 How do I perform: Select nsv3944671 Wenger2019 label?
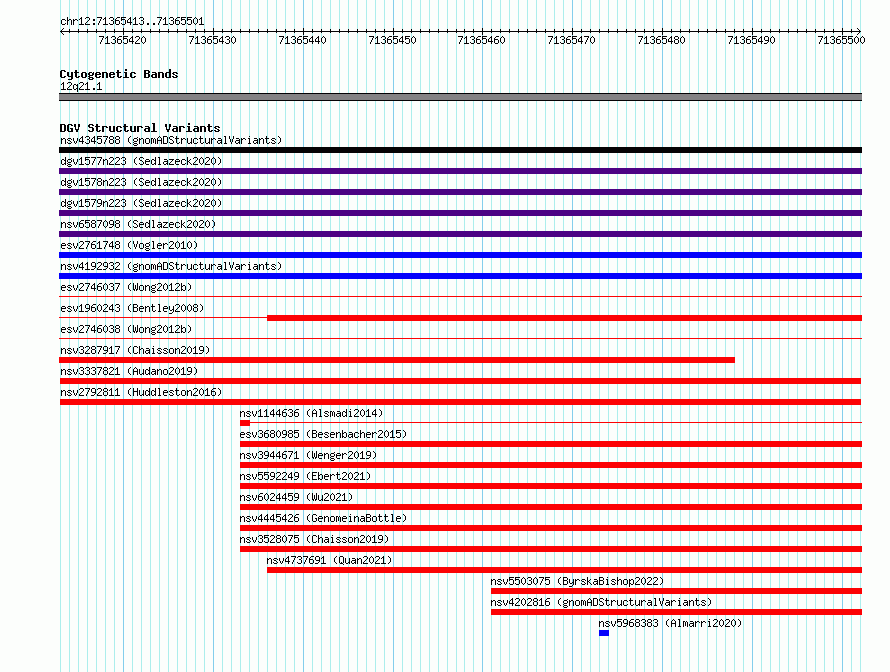[308, 455]
